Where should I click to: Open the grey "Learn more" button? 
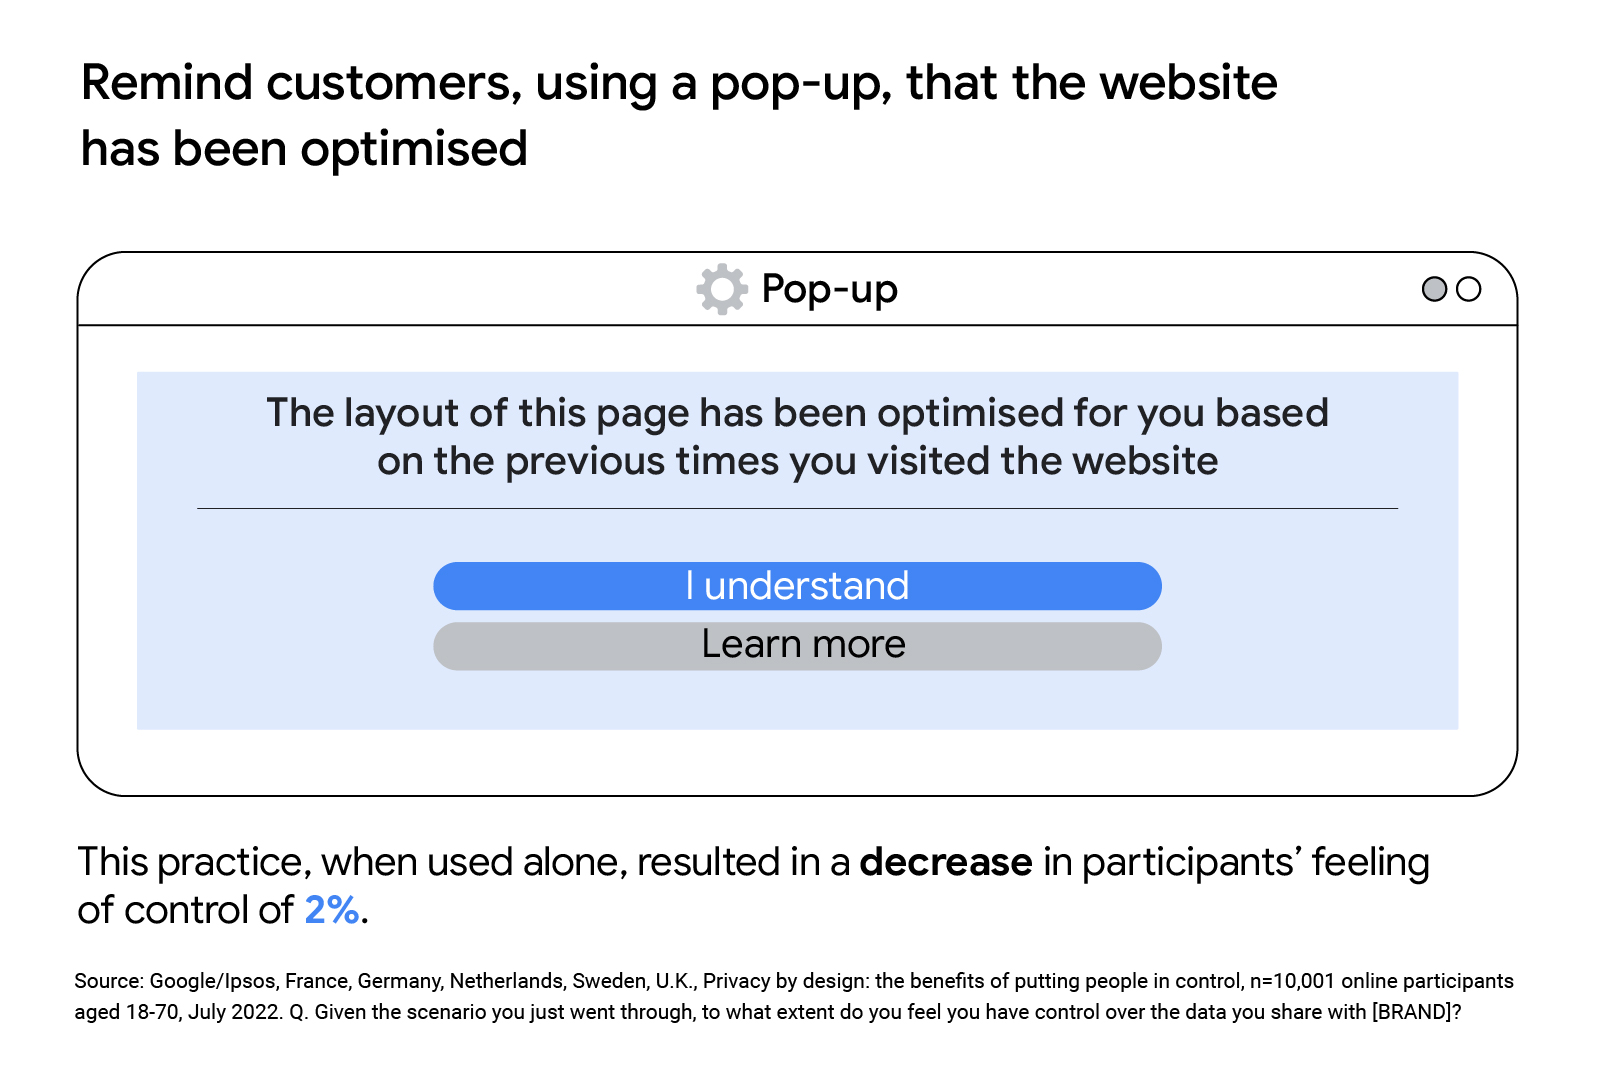(797, 646)
